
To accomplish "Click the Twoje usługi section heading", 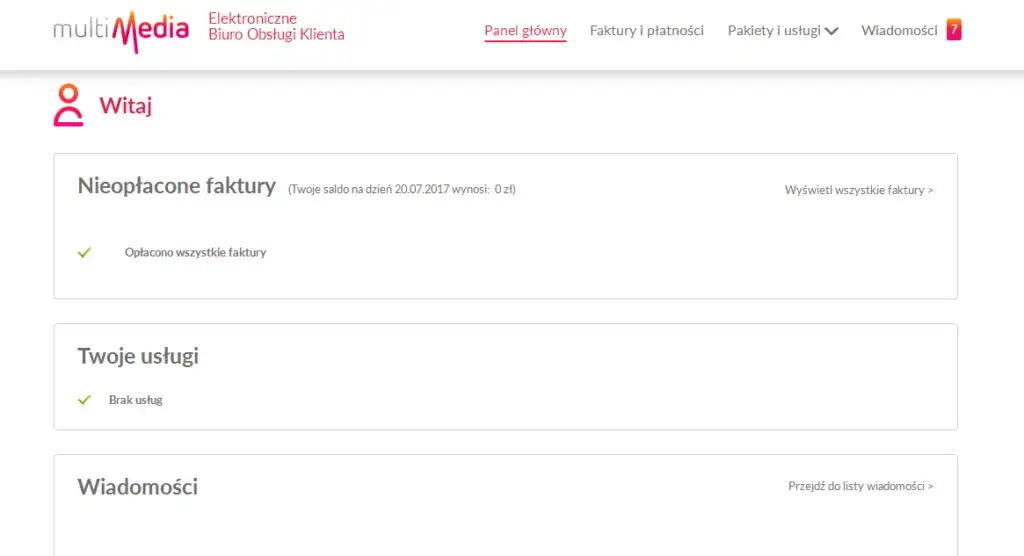I will tap(138, 356).
